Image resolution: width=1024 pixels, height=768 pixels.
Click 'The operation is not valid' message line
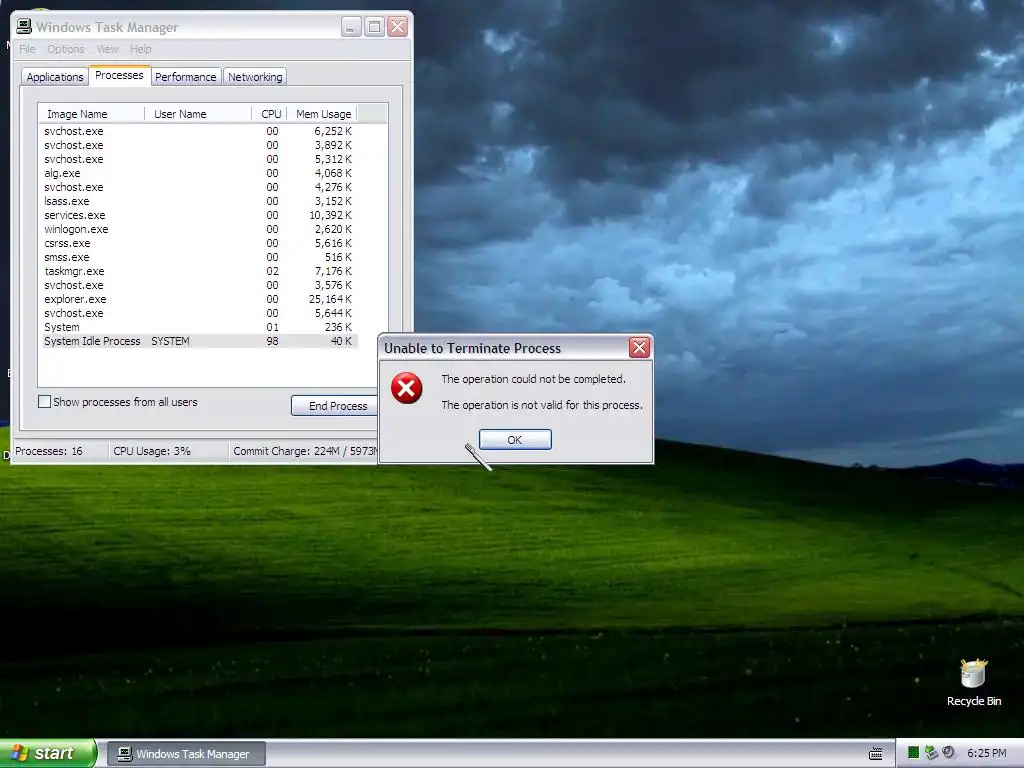pyautogui.click(x=542, y=405)
